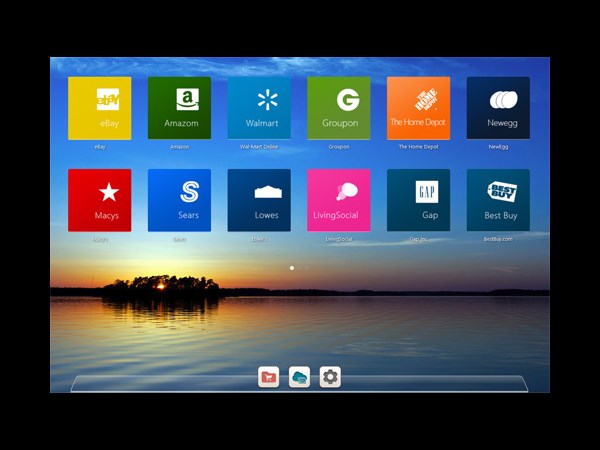
Task: Open the Gap tile
Action: tap(419, 200)
